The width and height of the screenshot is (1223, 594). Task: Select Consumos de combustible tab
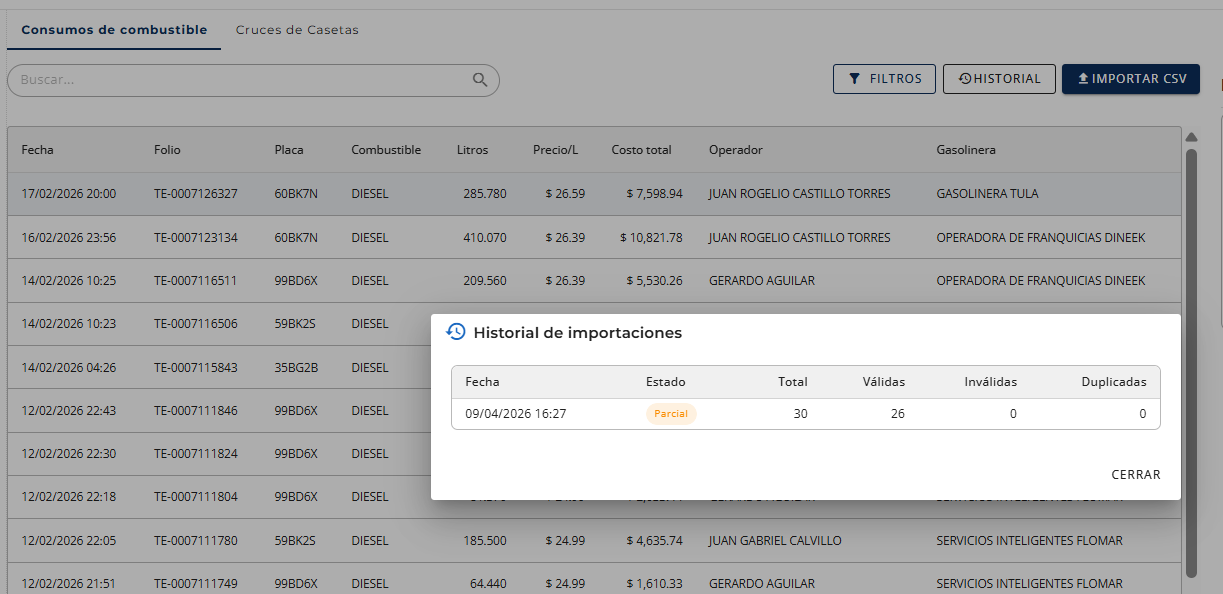(114, 30)
